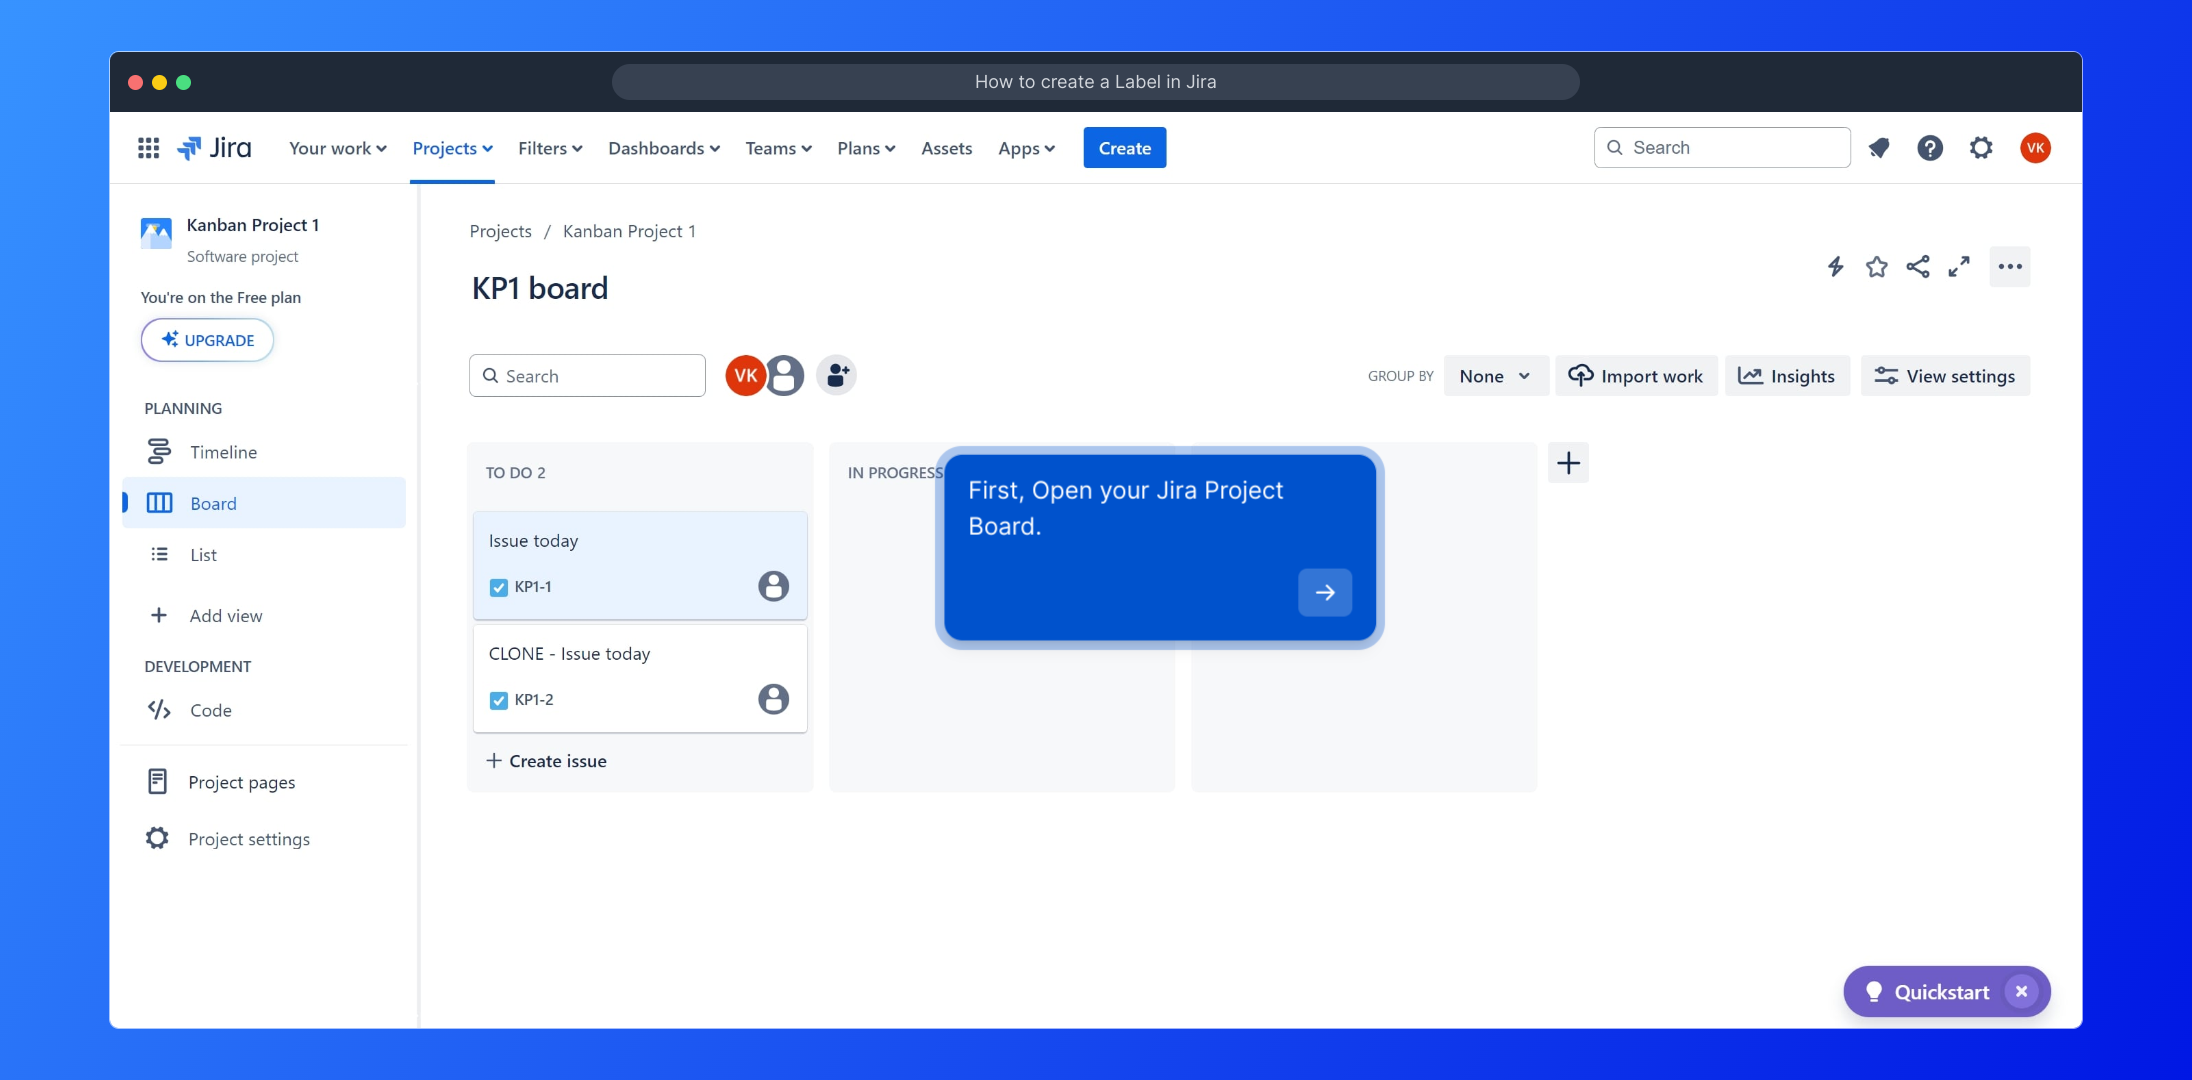Click the UPGRADE button
This screenshot has height=1080, width=2192.
click(207, 340)
